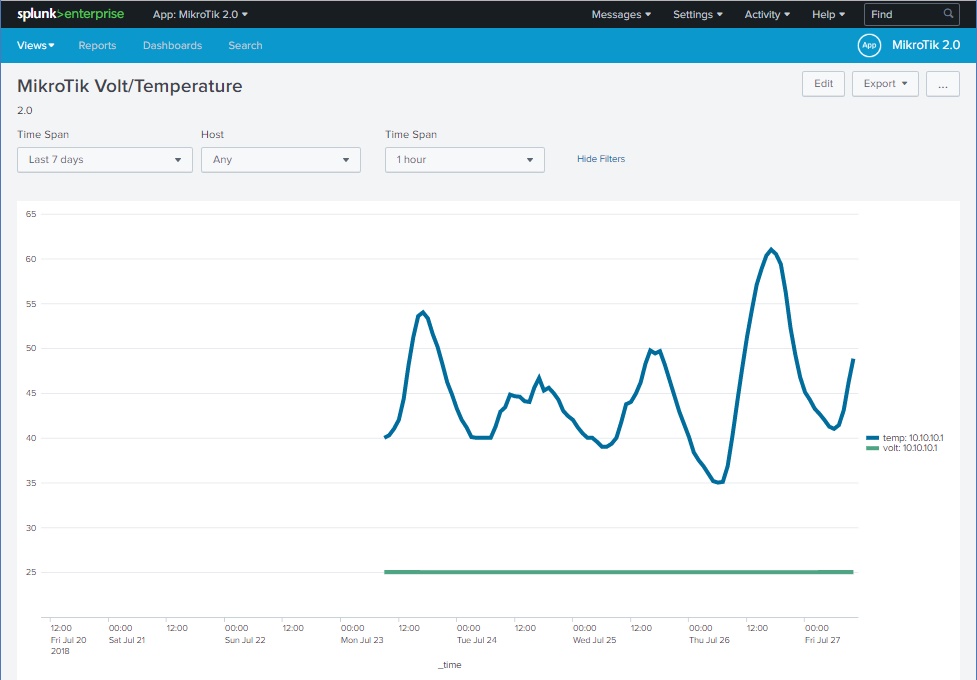977x680 pixels.
Task: Expand the Host dropdown set to Any
Action: [280, 160]
